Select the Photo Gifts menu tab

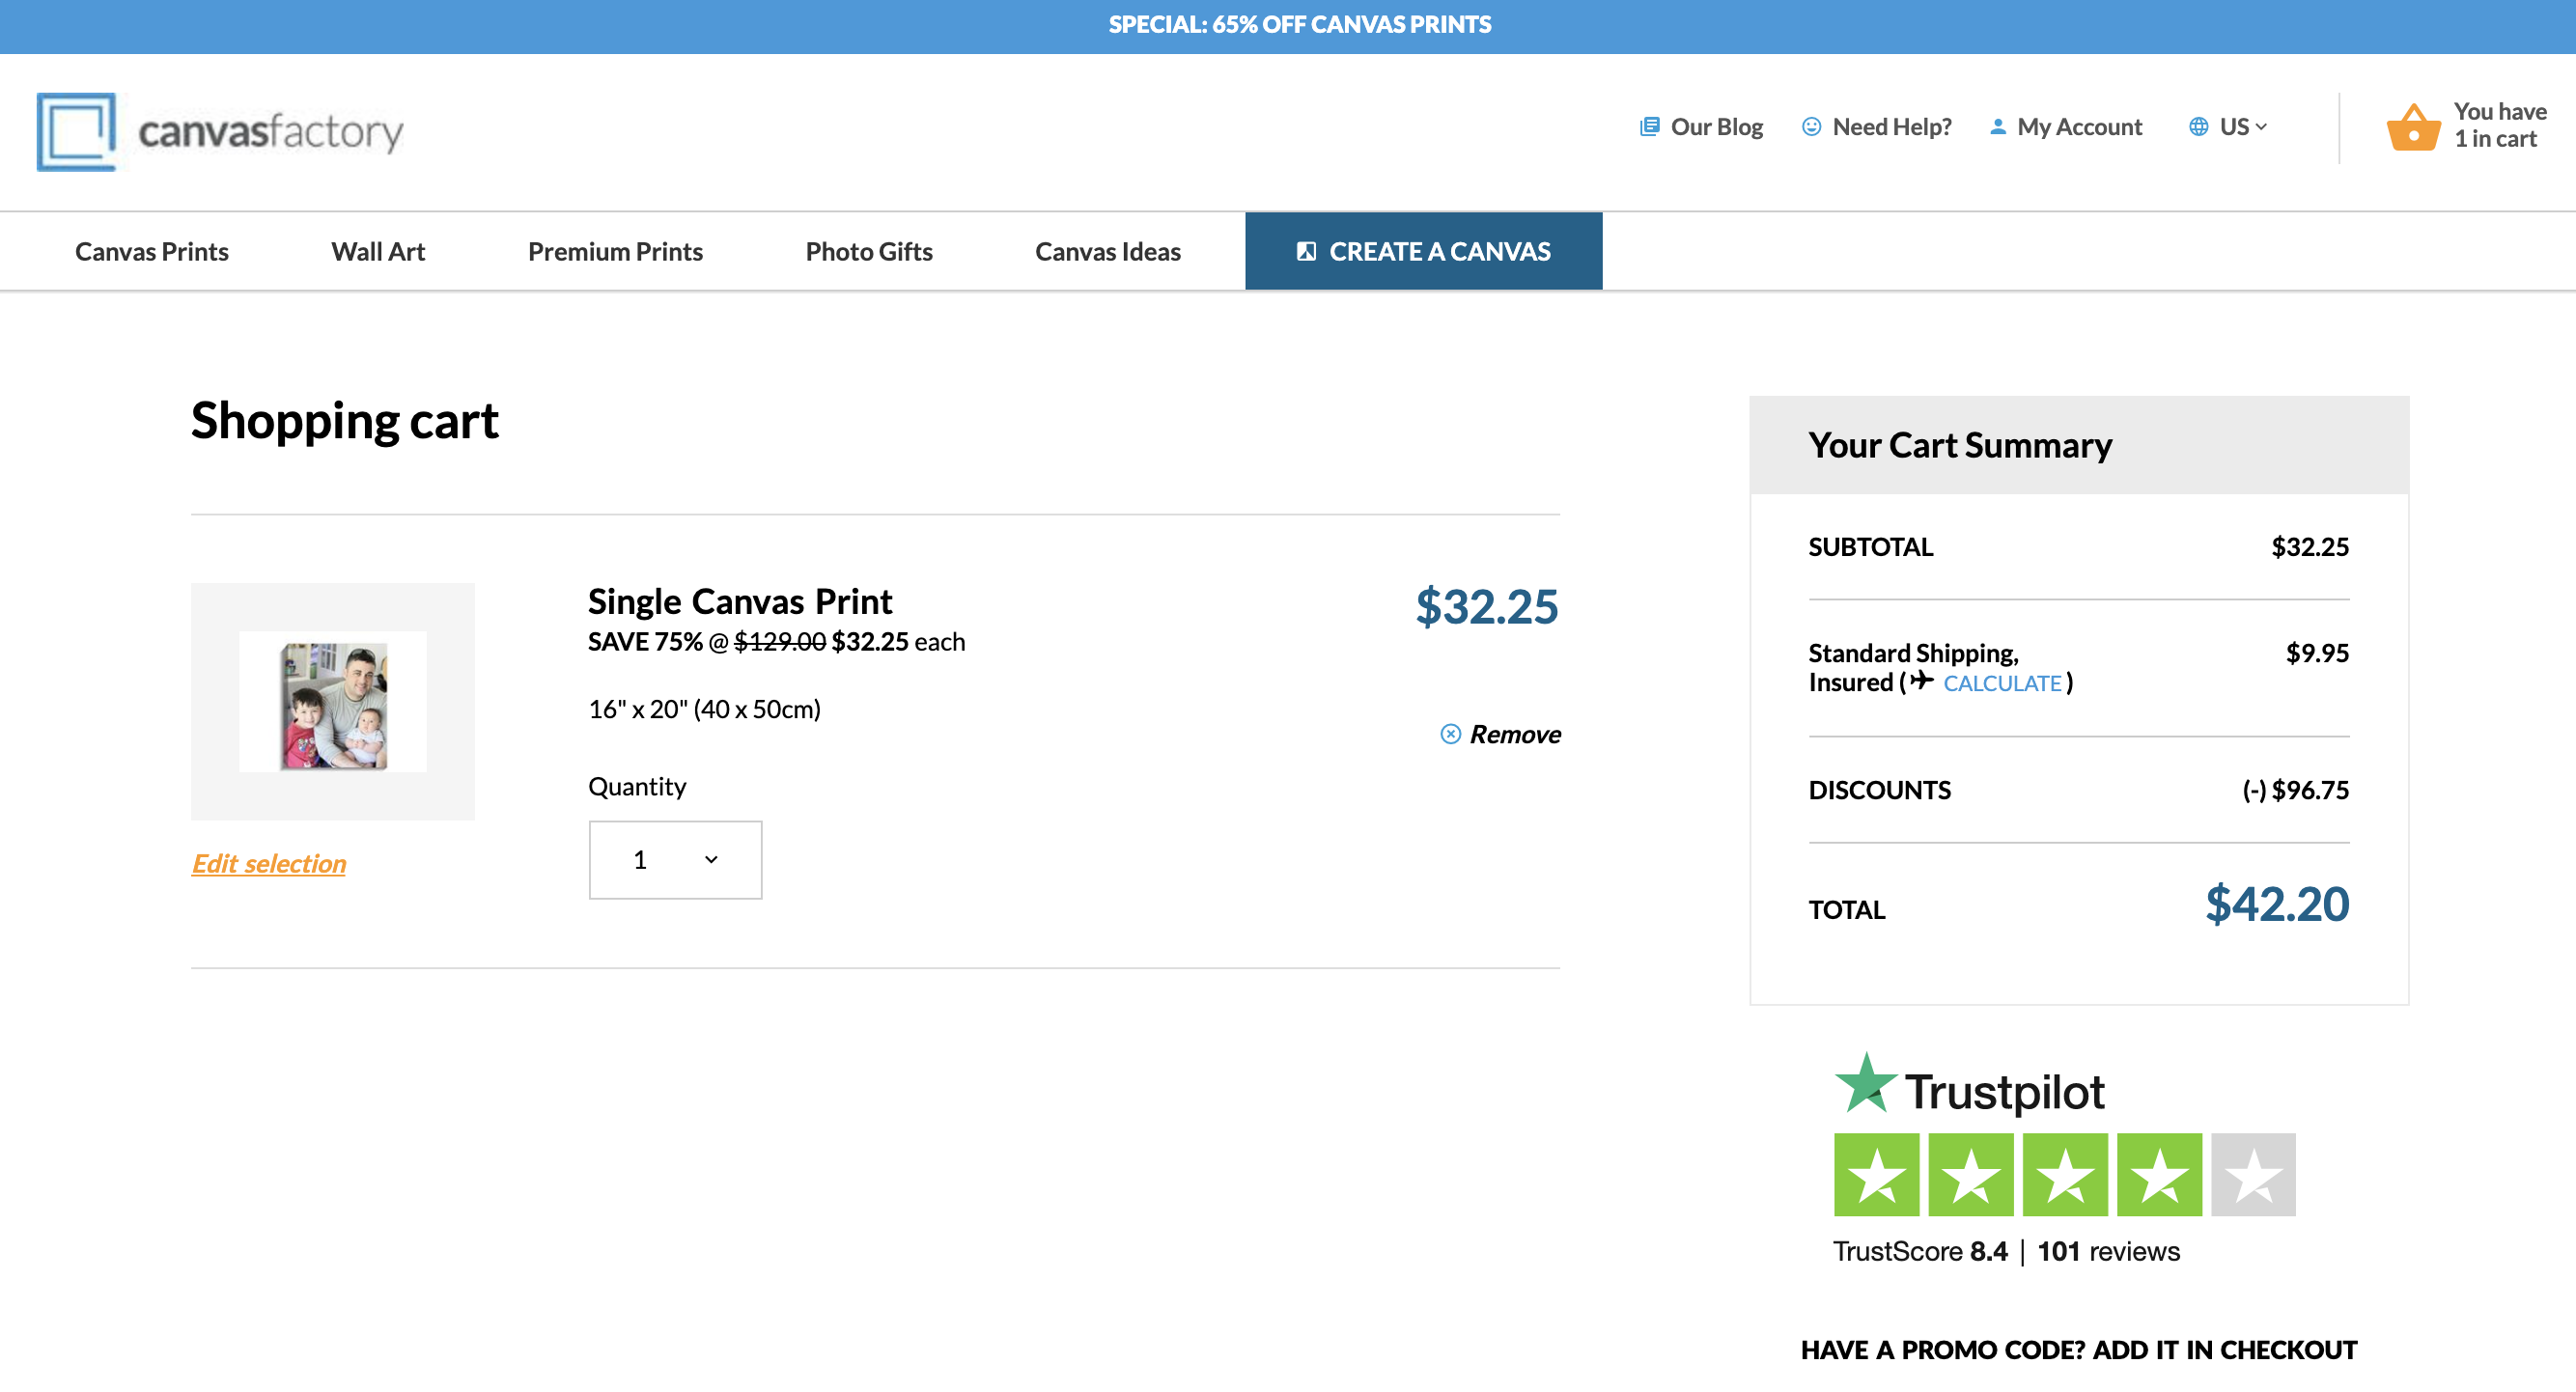[869, 250]
